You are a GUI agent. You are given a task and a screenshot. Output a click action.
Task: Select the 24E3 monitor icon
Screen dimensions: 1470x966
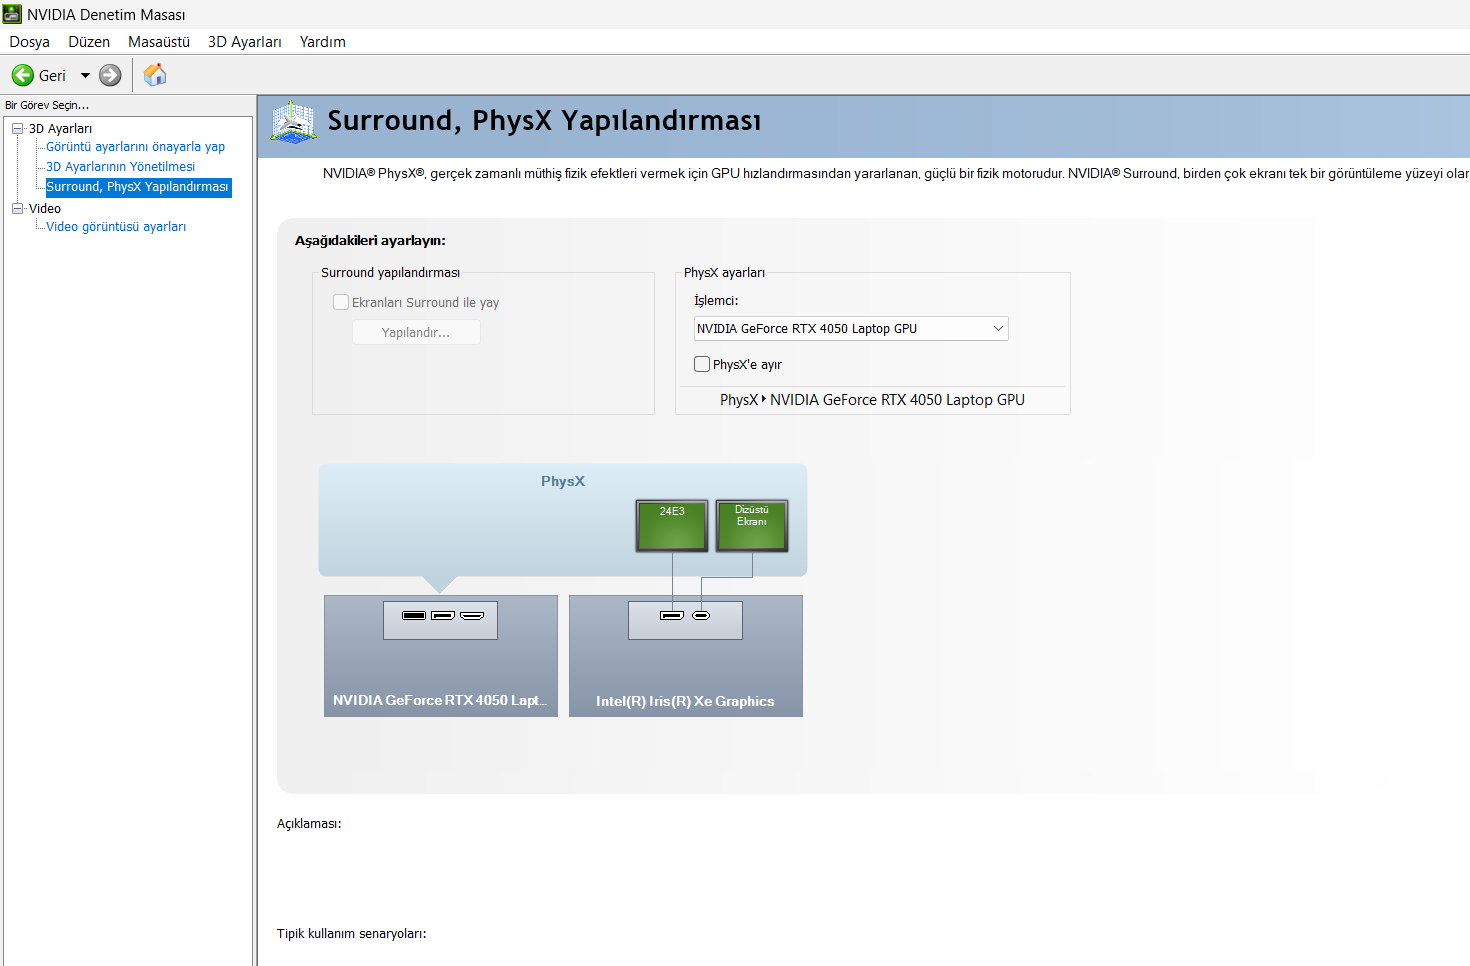672,526
